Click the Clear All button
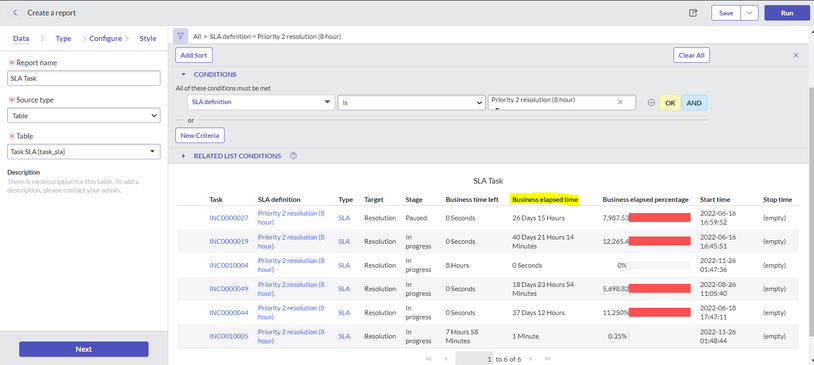Viewport: 814px width, 365px height. coord(691,55)
